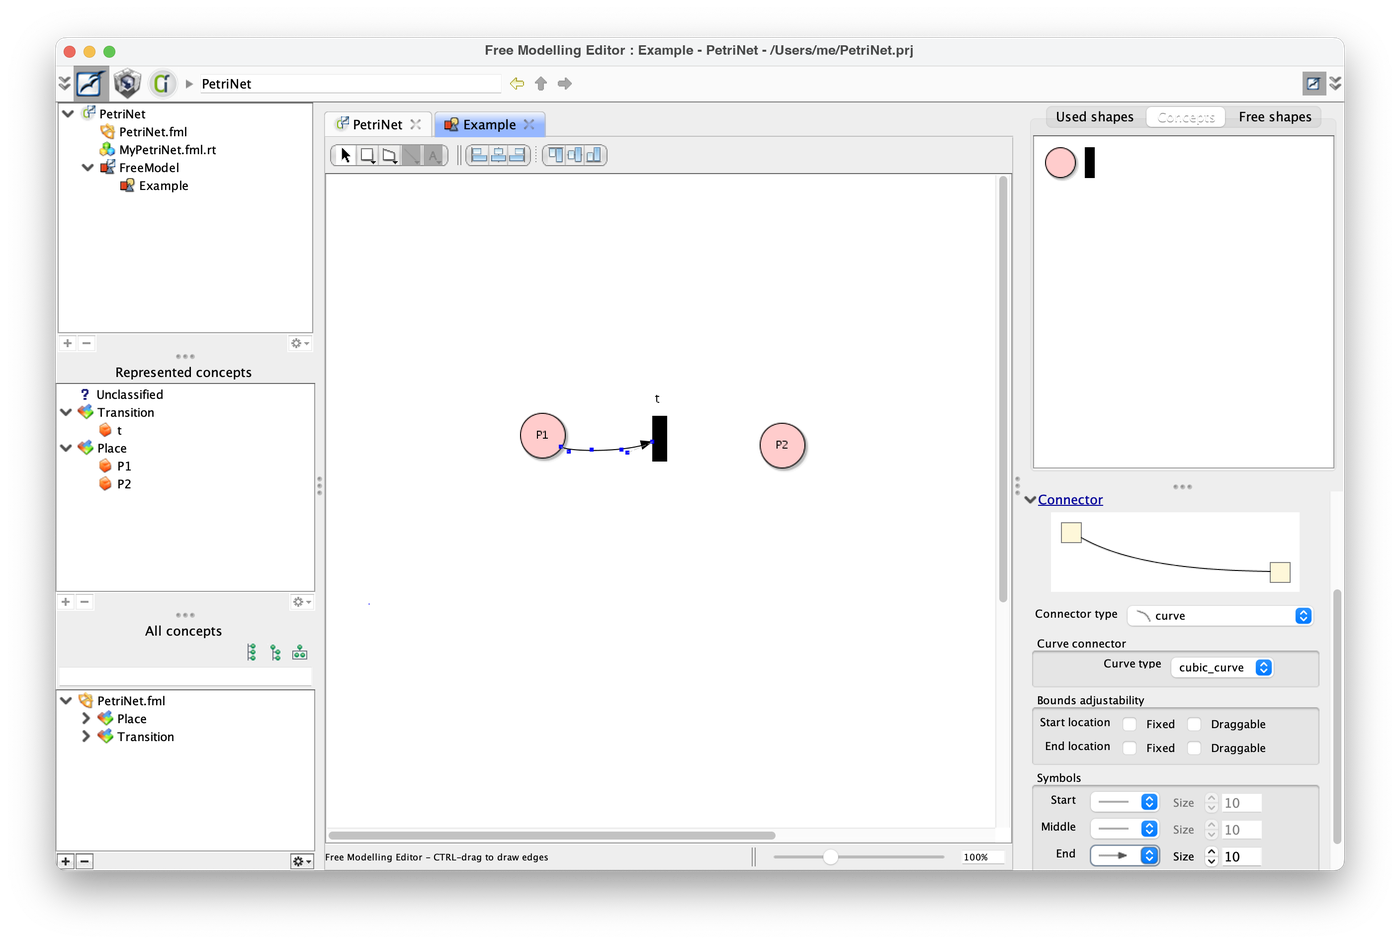This screenshot has height=944, width=1400.
Task: Align selected shapes to vertical middle
Action: pos(575,155)
